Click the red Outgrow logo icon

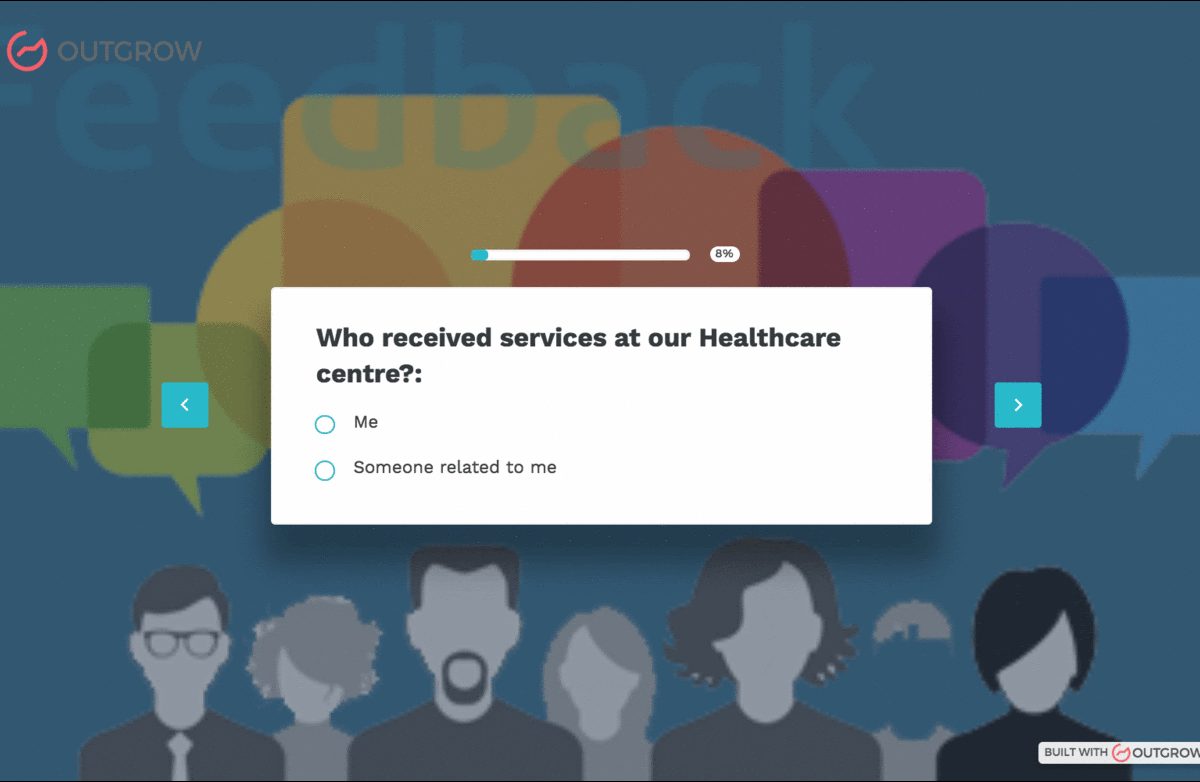[27, 50]
